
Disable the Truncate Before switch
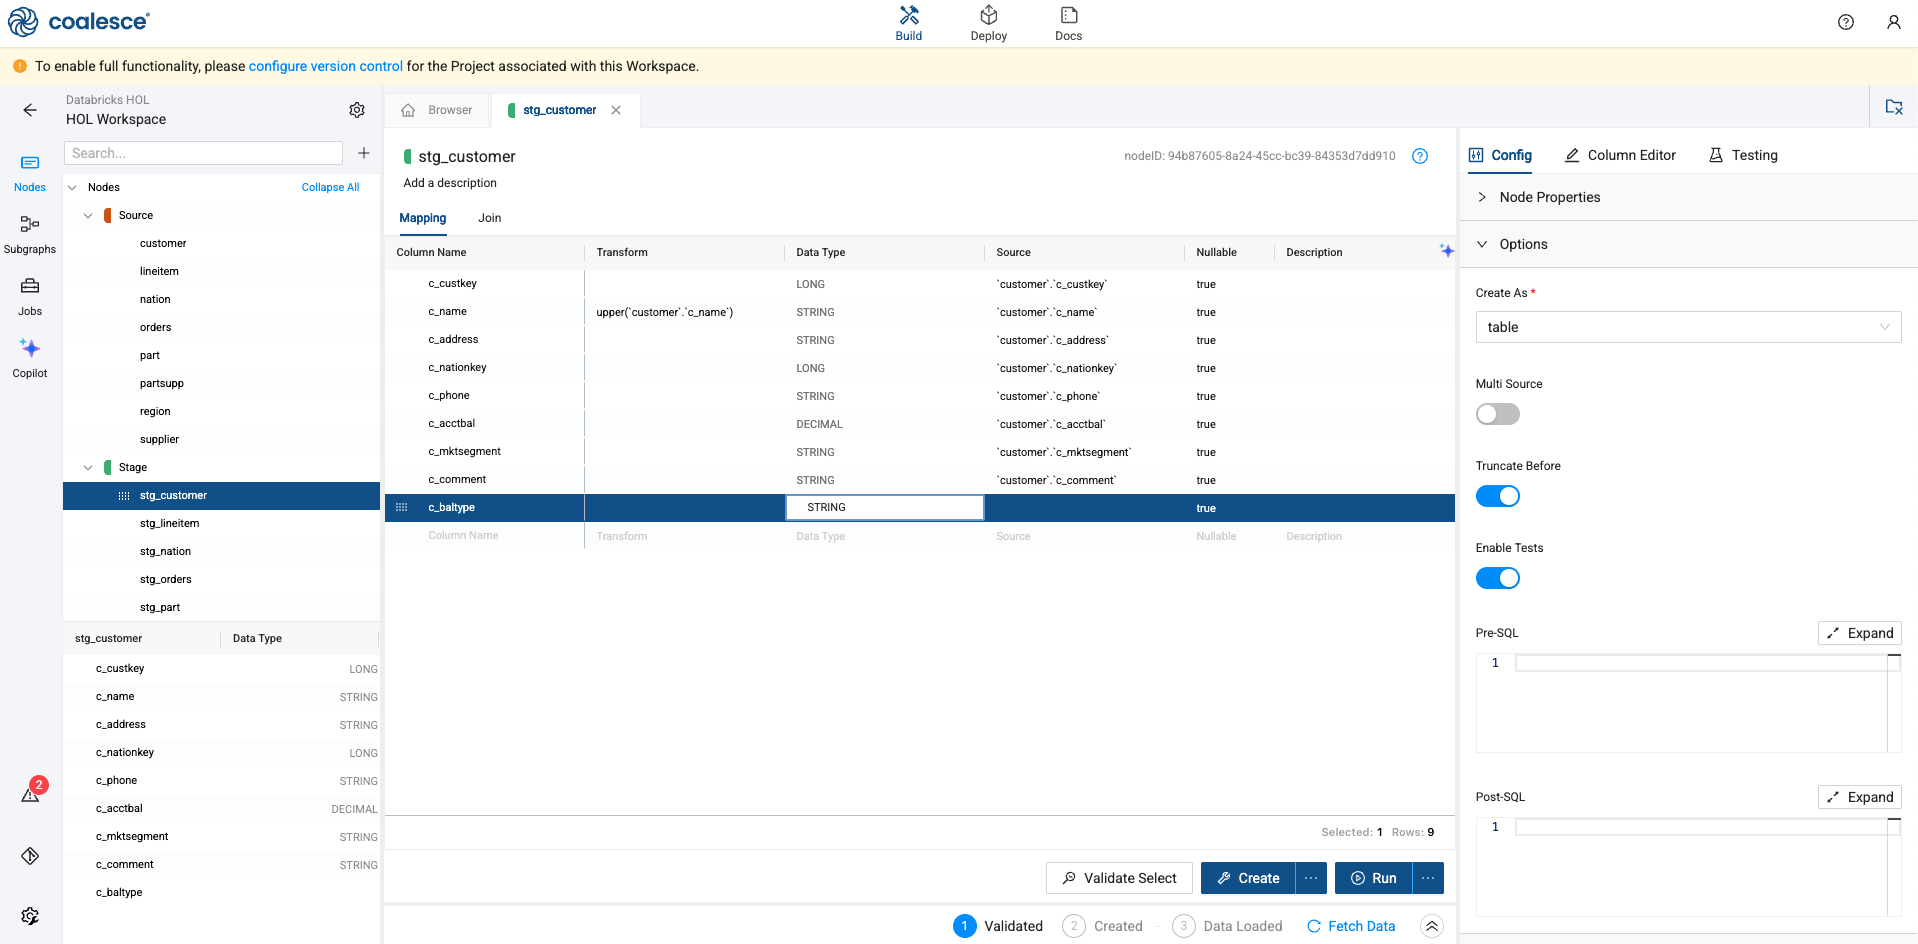pyautogui.click(x=1498, y=496)
